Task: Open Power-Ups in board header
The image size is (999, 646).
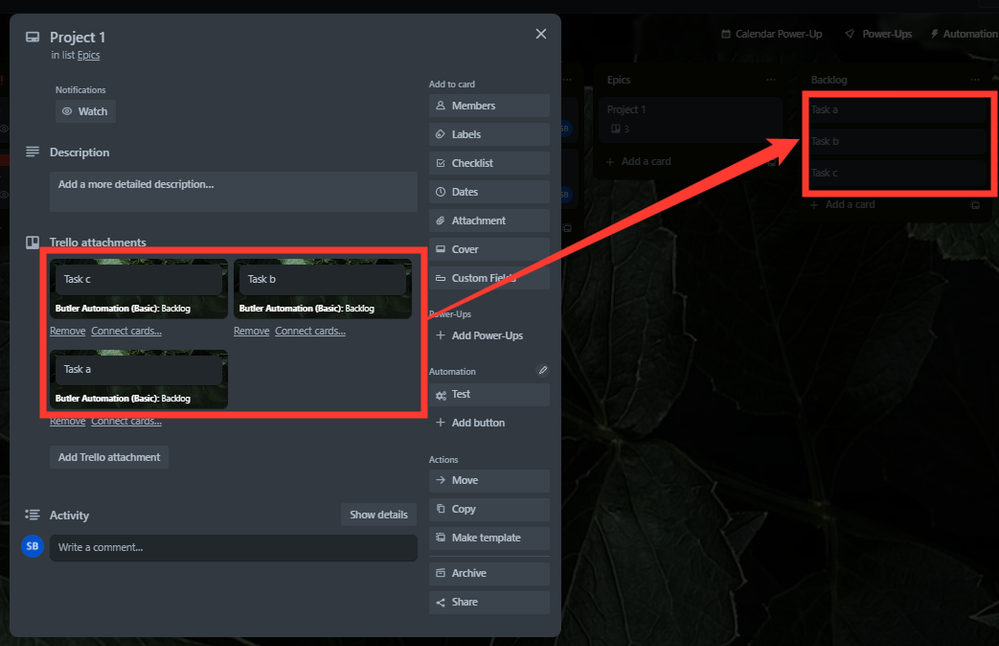Action: tap(878, 34)
